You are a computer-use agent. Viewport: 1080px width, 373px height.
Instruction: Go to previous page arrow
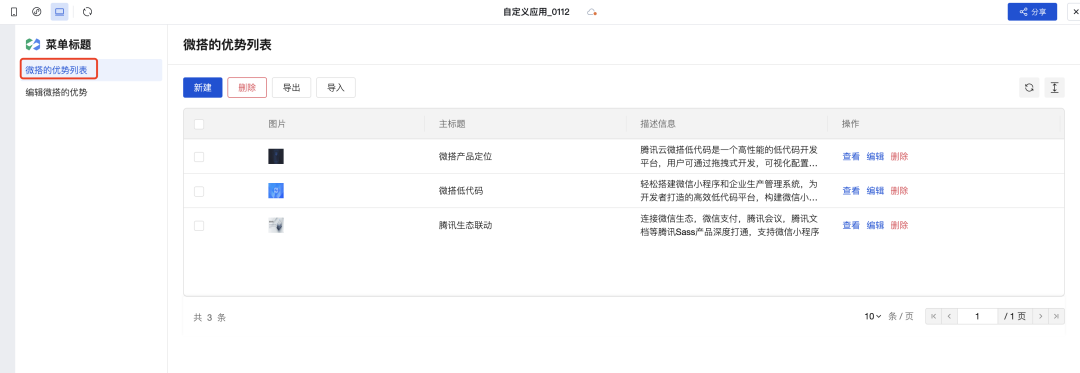949,317
